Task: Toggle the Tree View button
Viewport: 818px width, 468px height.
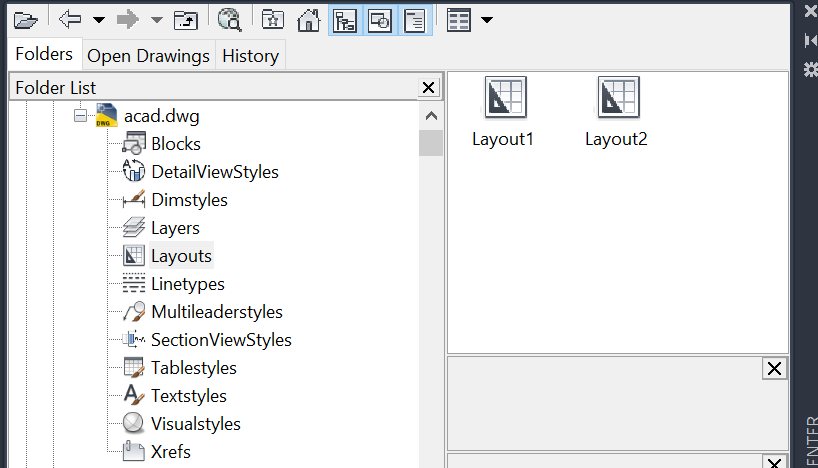Action: click(345, 20)
